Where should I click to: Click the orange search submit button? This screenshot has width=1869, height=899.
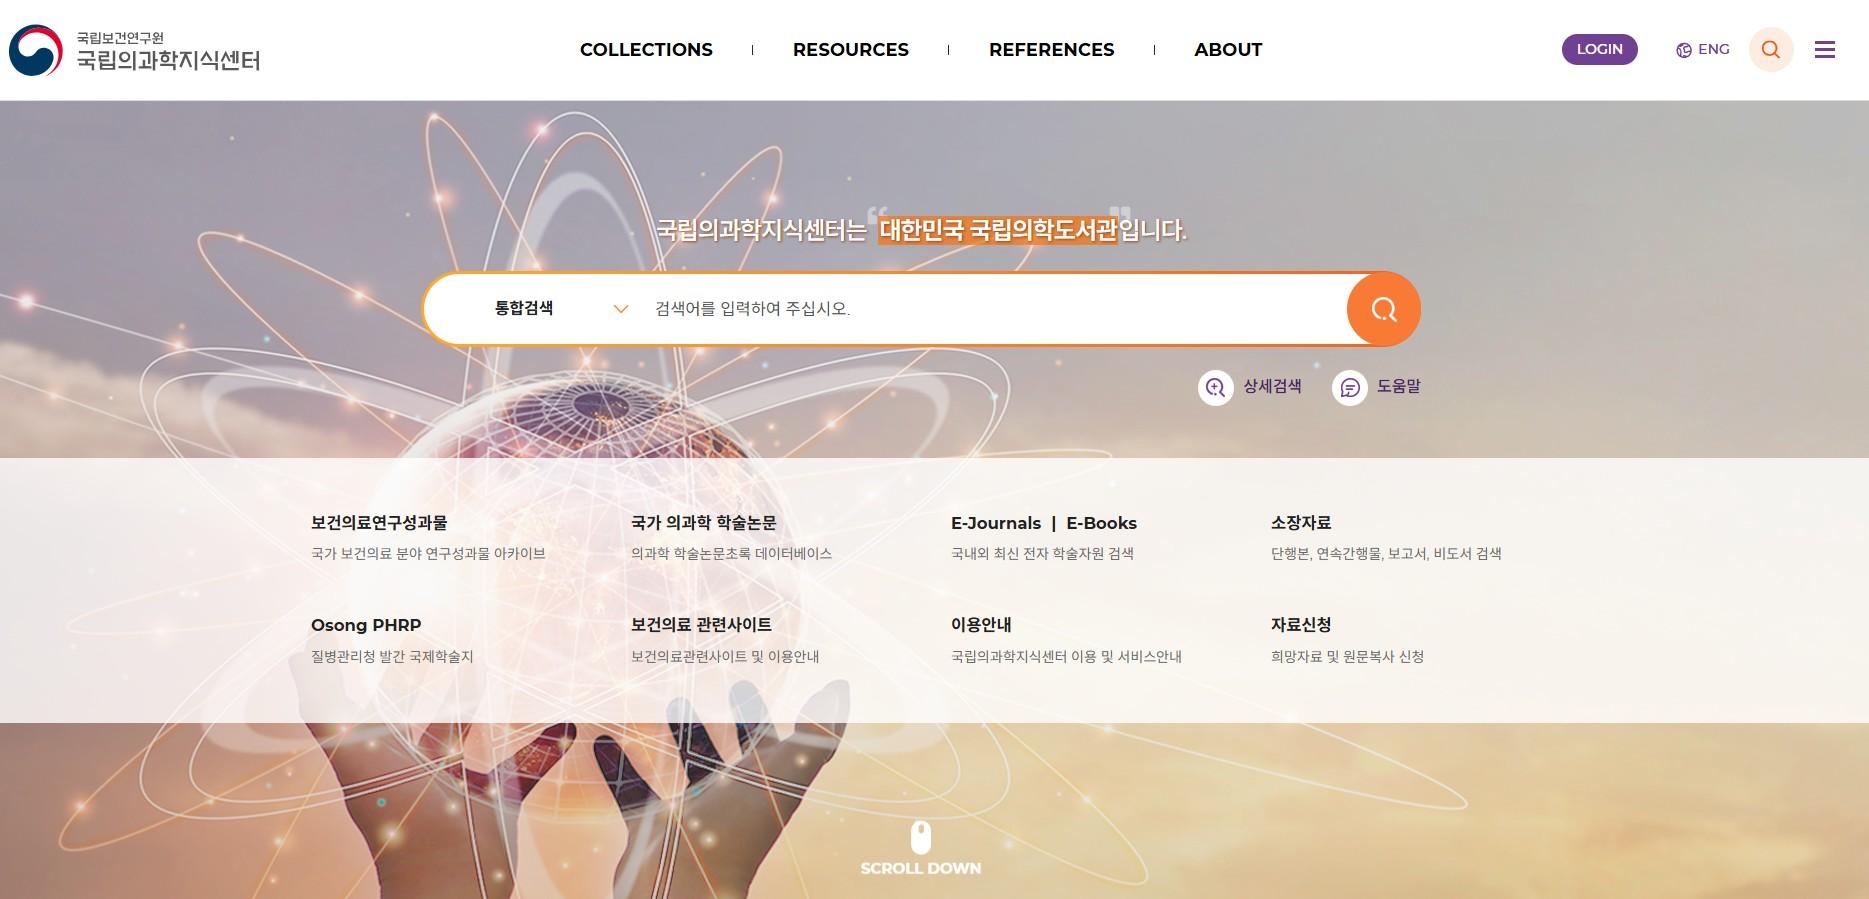[x=1383, y=309]
